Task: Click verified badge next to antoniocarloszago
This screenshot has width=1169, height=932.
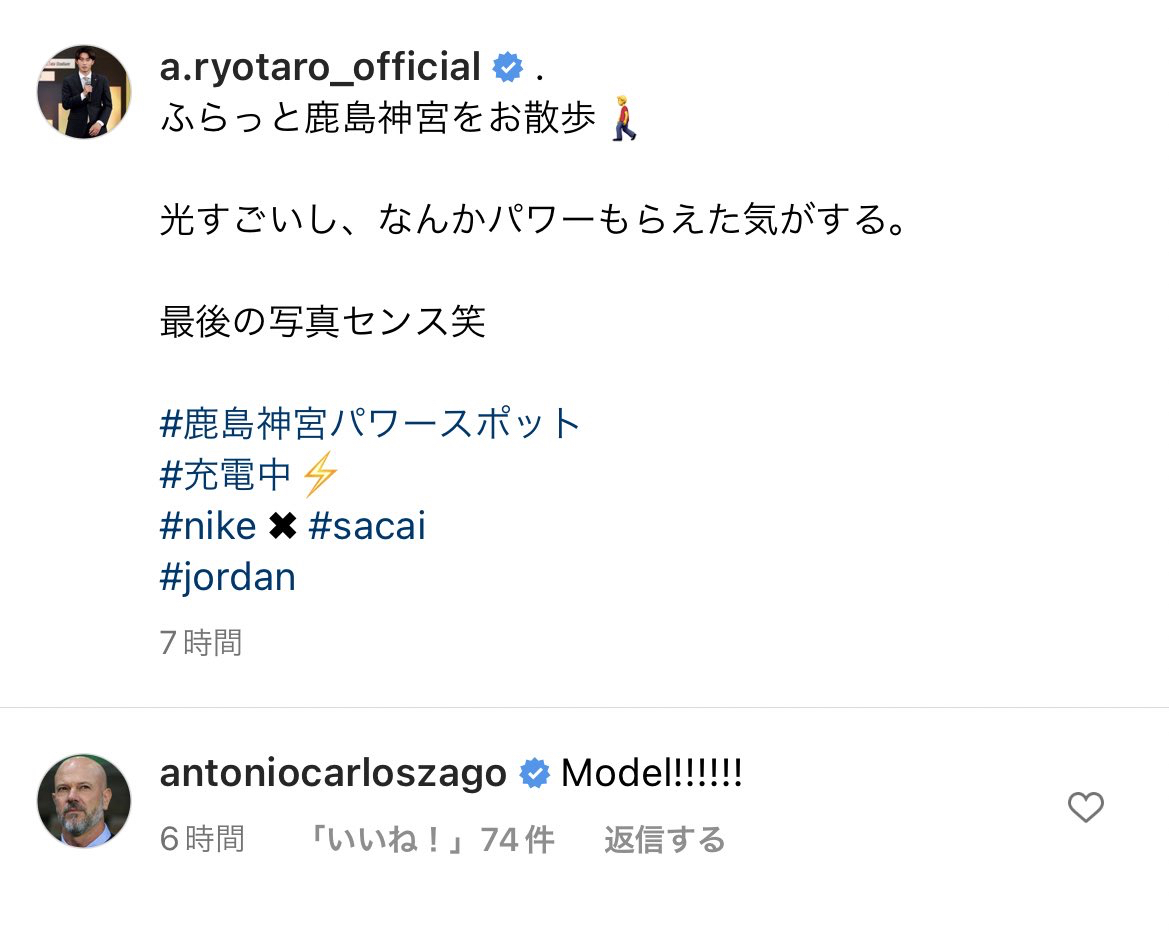Action: coord(534,773)
